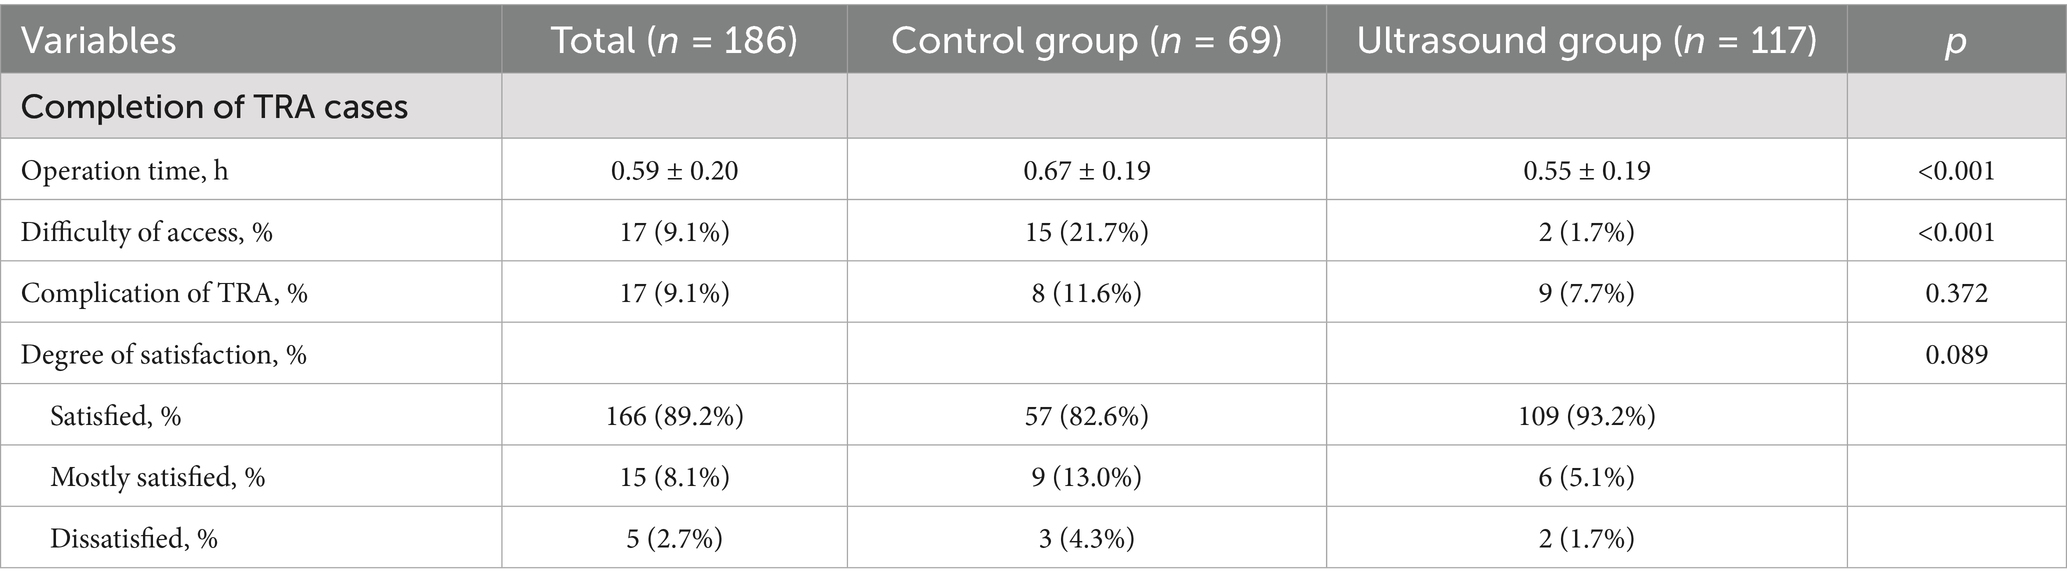The width and height of the screenshot is (2067, 586).
Task: Click the 166 (89.2%) cell
Action: click(x=674, y=416)
